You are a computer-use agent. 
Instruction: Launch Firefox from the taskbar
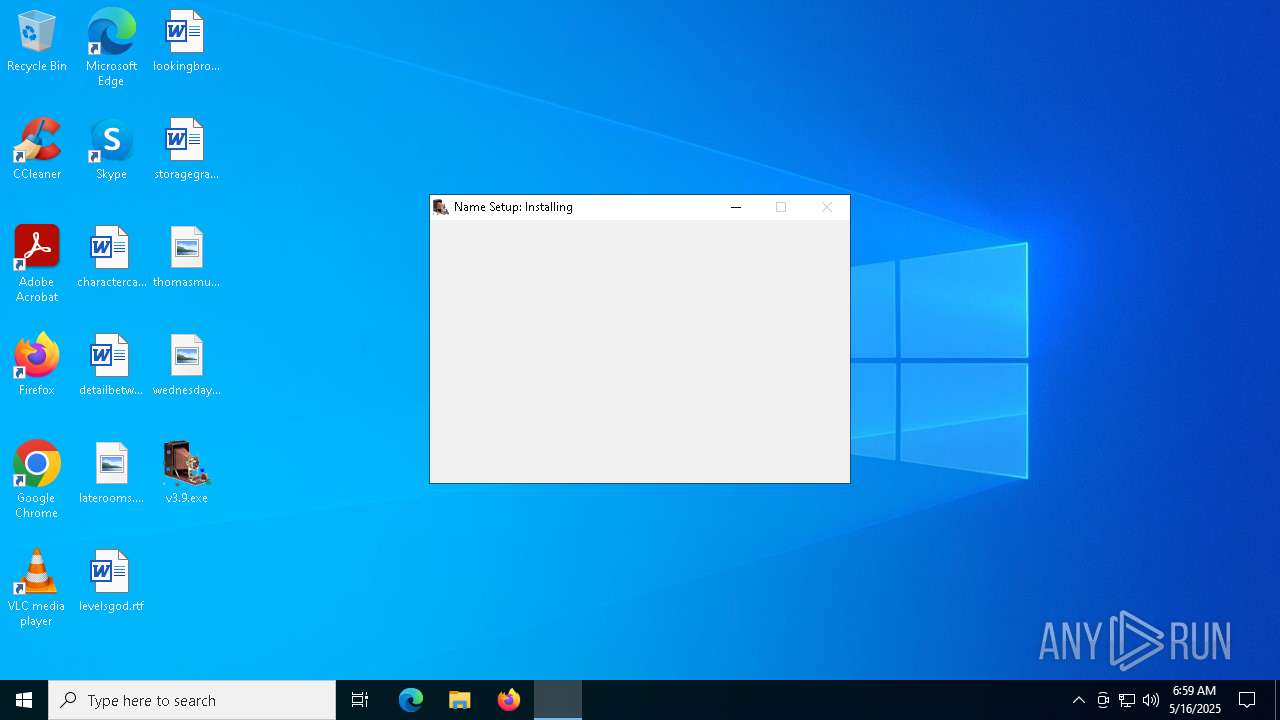(509, 700)
